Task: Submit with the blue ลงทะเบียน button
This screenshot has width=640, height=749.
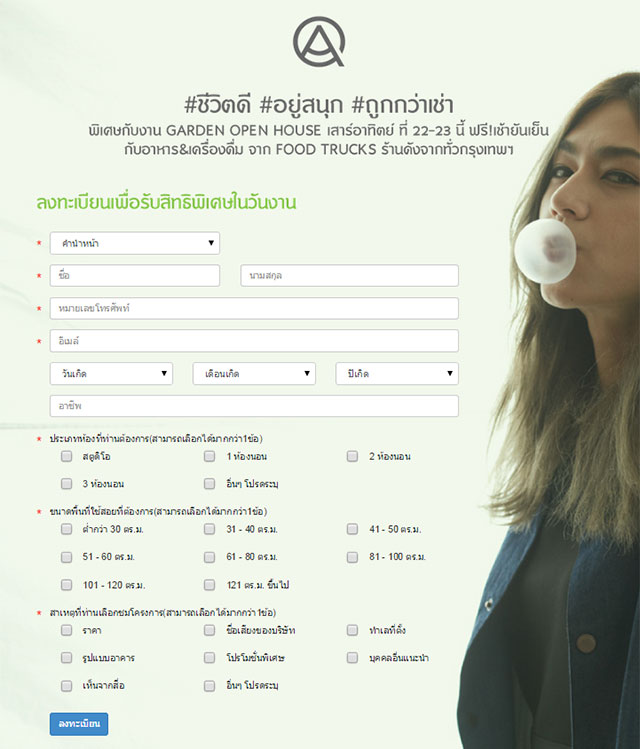Action: (x=79, y=724)
